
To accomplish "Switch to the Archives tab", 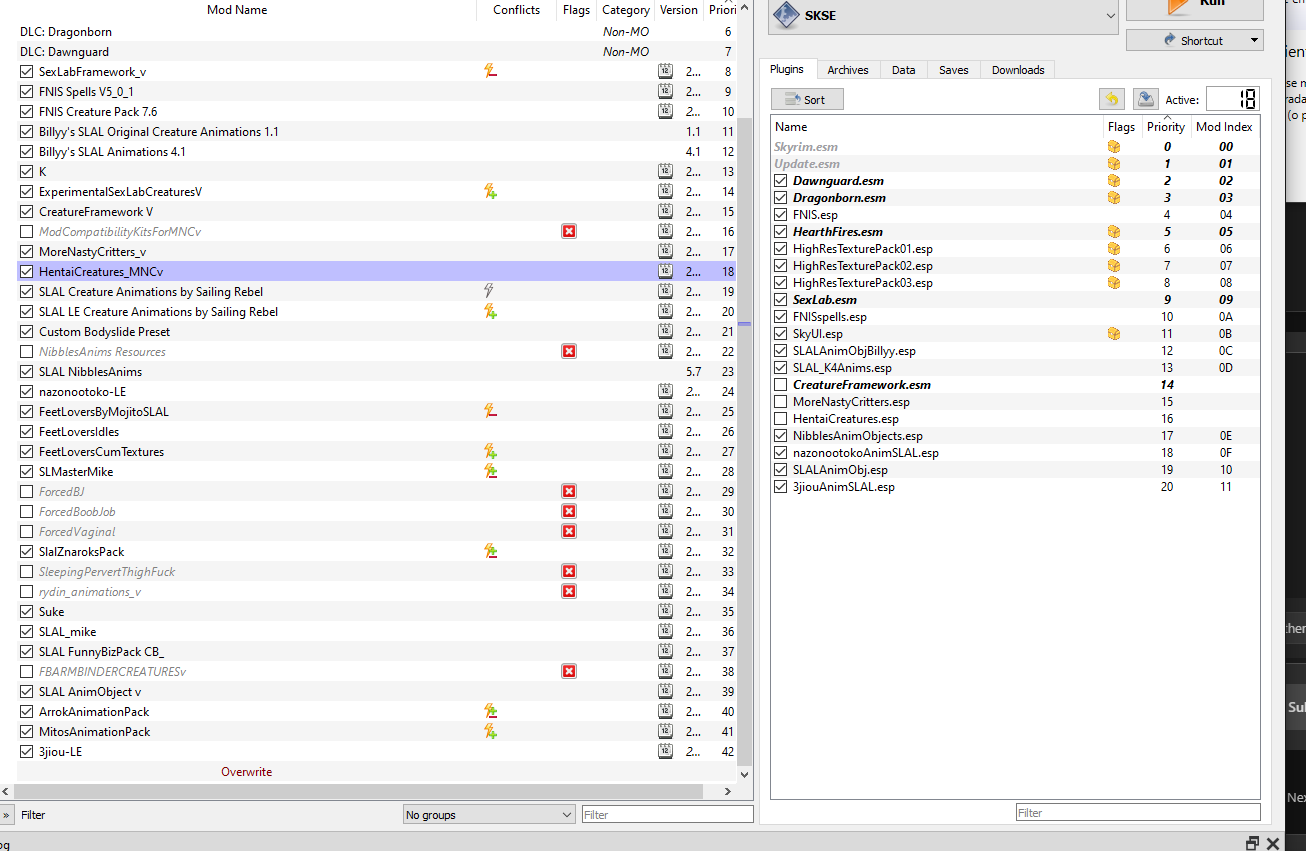I will [x=848, y=70].
